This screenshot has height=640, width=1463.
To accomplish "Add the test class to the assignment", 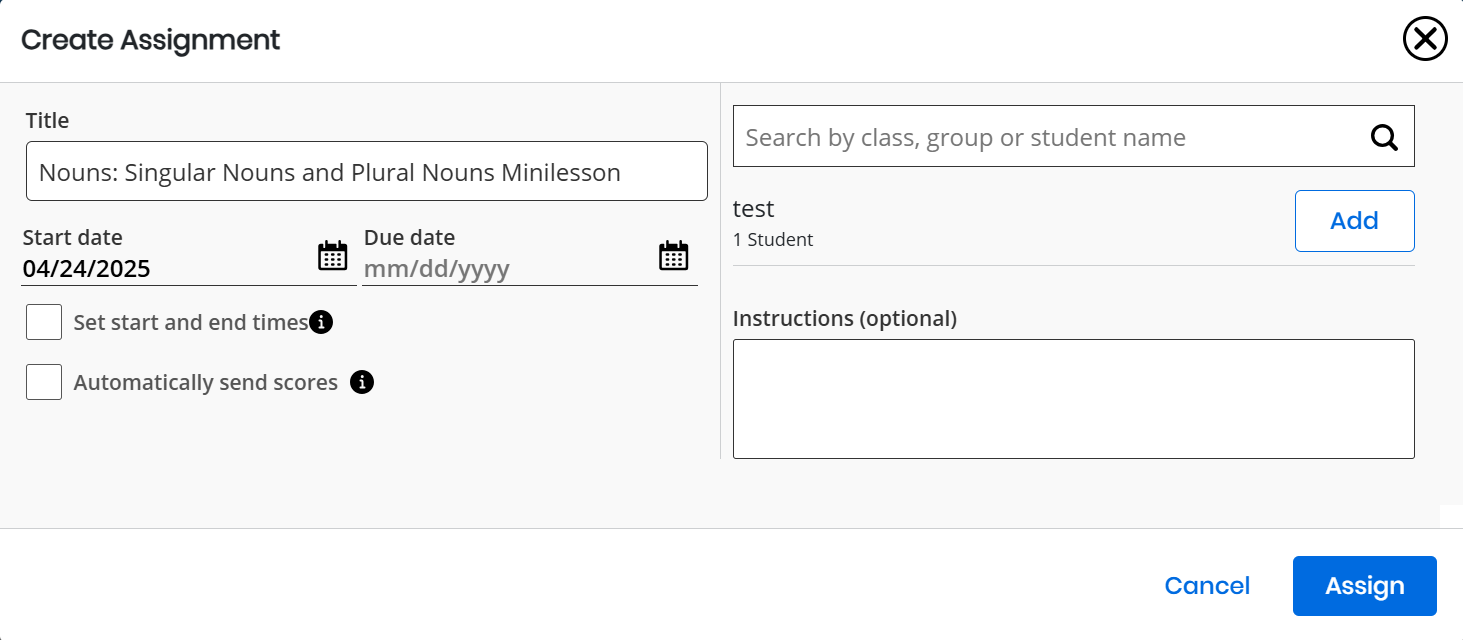I will click(1355, 221).
